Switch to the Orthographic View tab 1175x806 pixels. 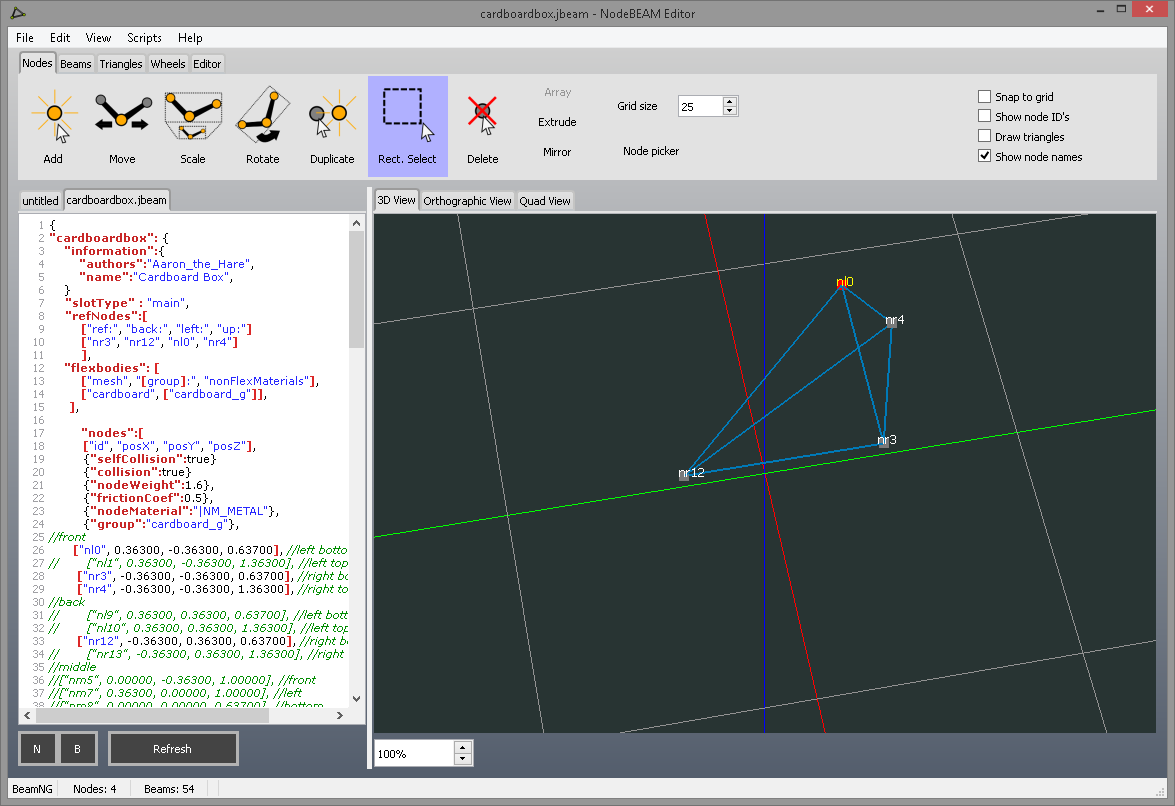point(467,201)
